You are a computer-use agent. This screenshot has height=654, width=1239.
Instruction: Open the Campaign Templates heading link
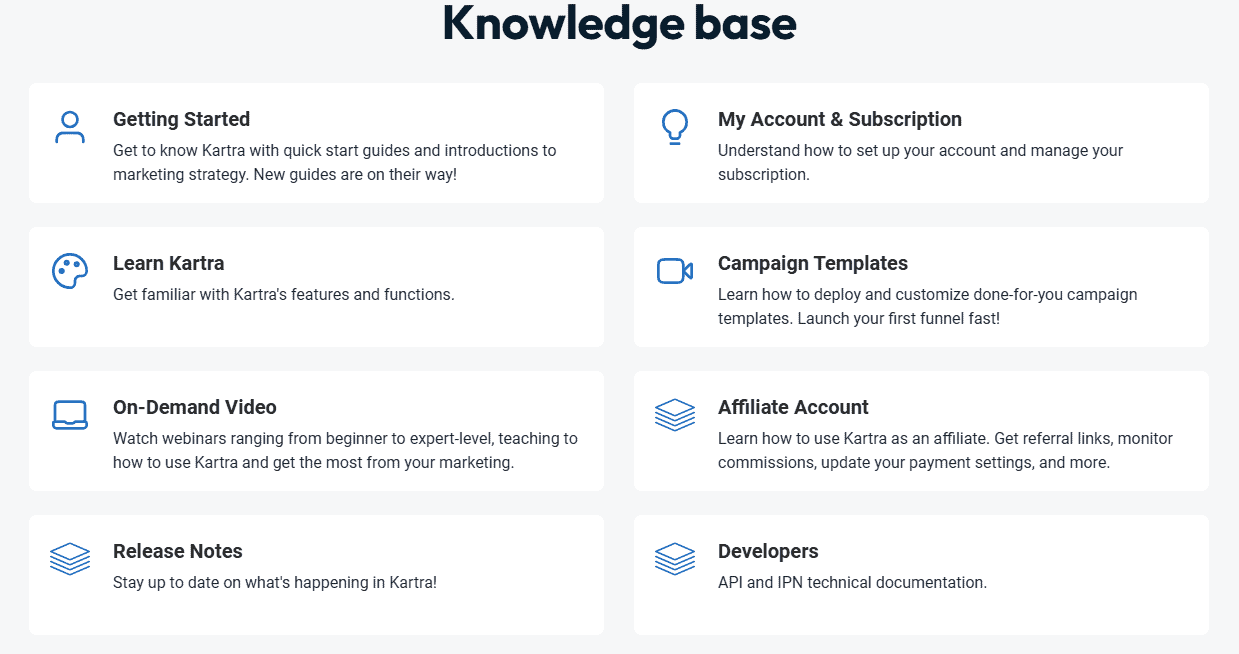tap(813, 263)
